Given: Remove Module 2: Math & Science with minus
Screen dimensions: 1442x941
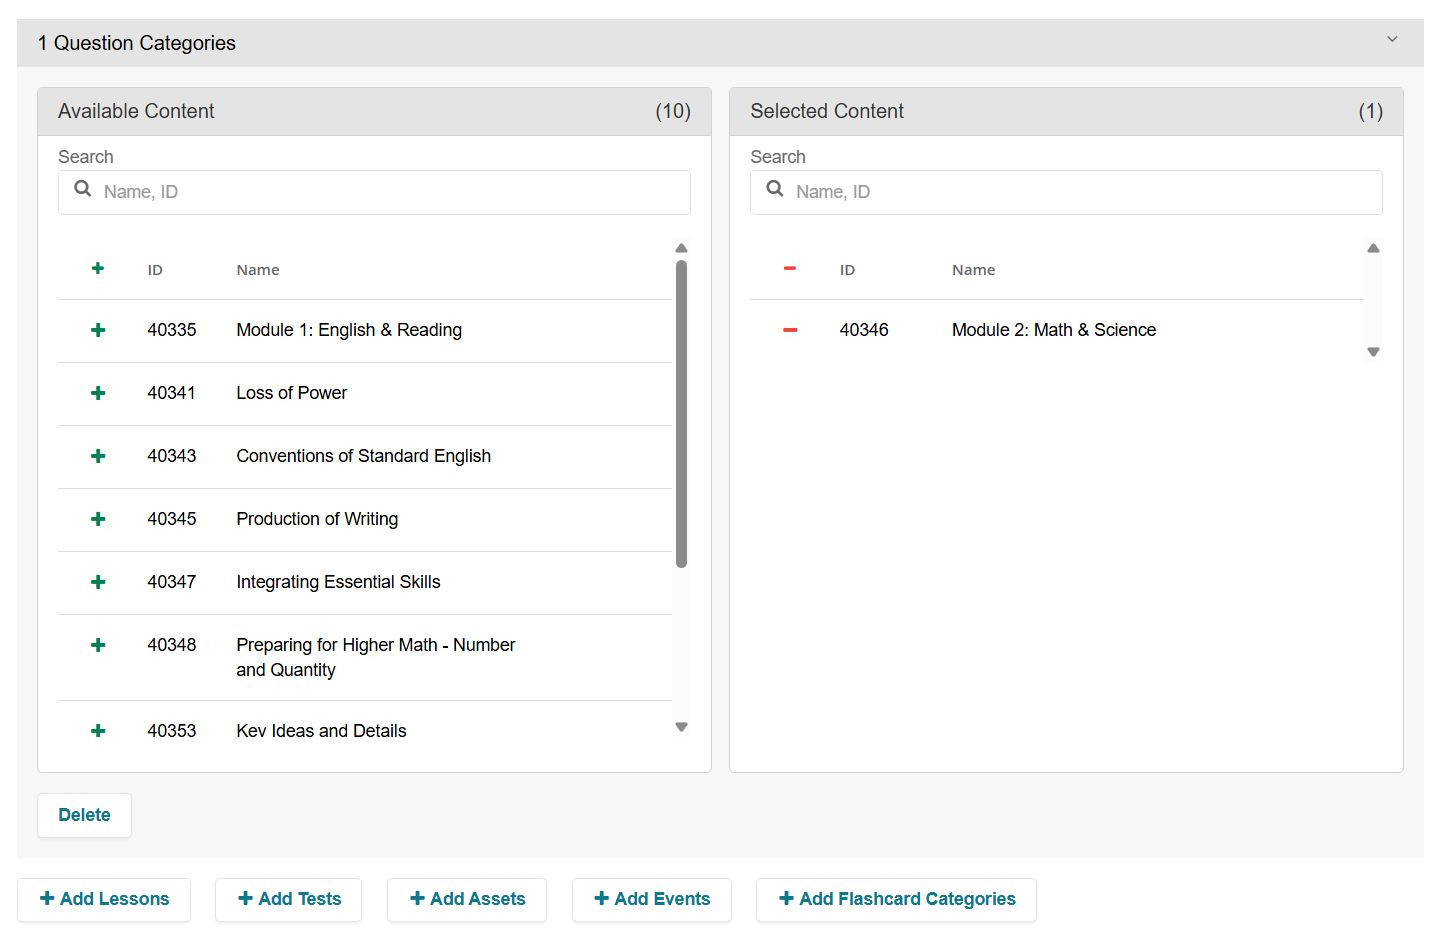Looking at the screenshot, I should (790, 330).
